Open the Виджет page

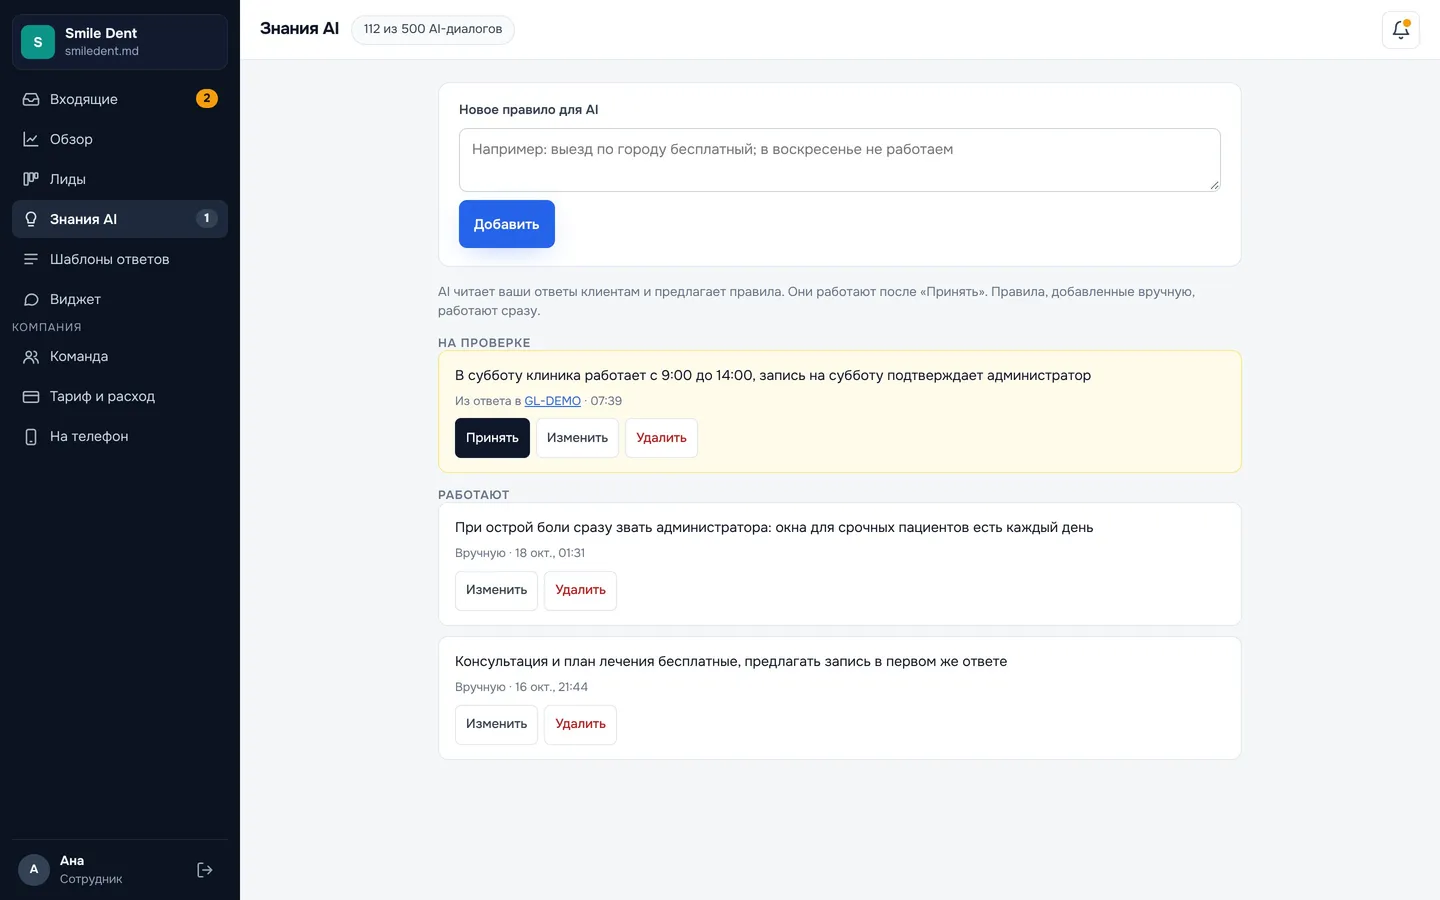[x=120, y=299]
